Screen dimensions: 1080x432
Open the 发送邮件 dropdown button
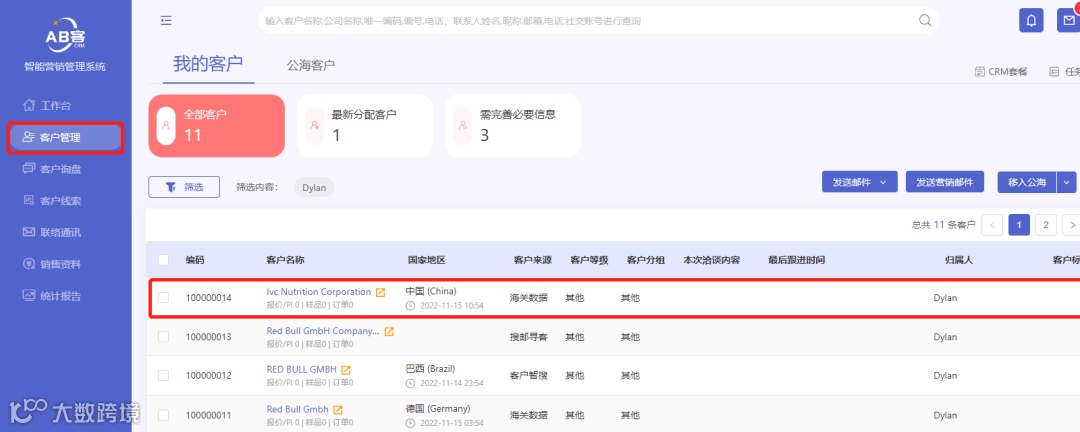(860, 183)
